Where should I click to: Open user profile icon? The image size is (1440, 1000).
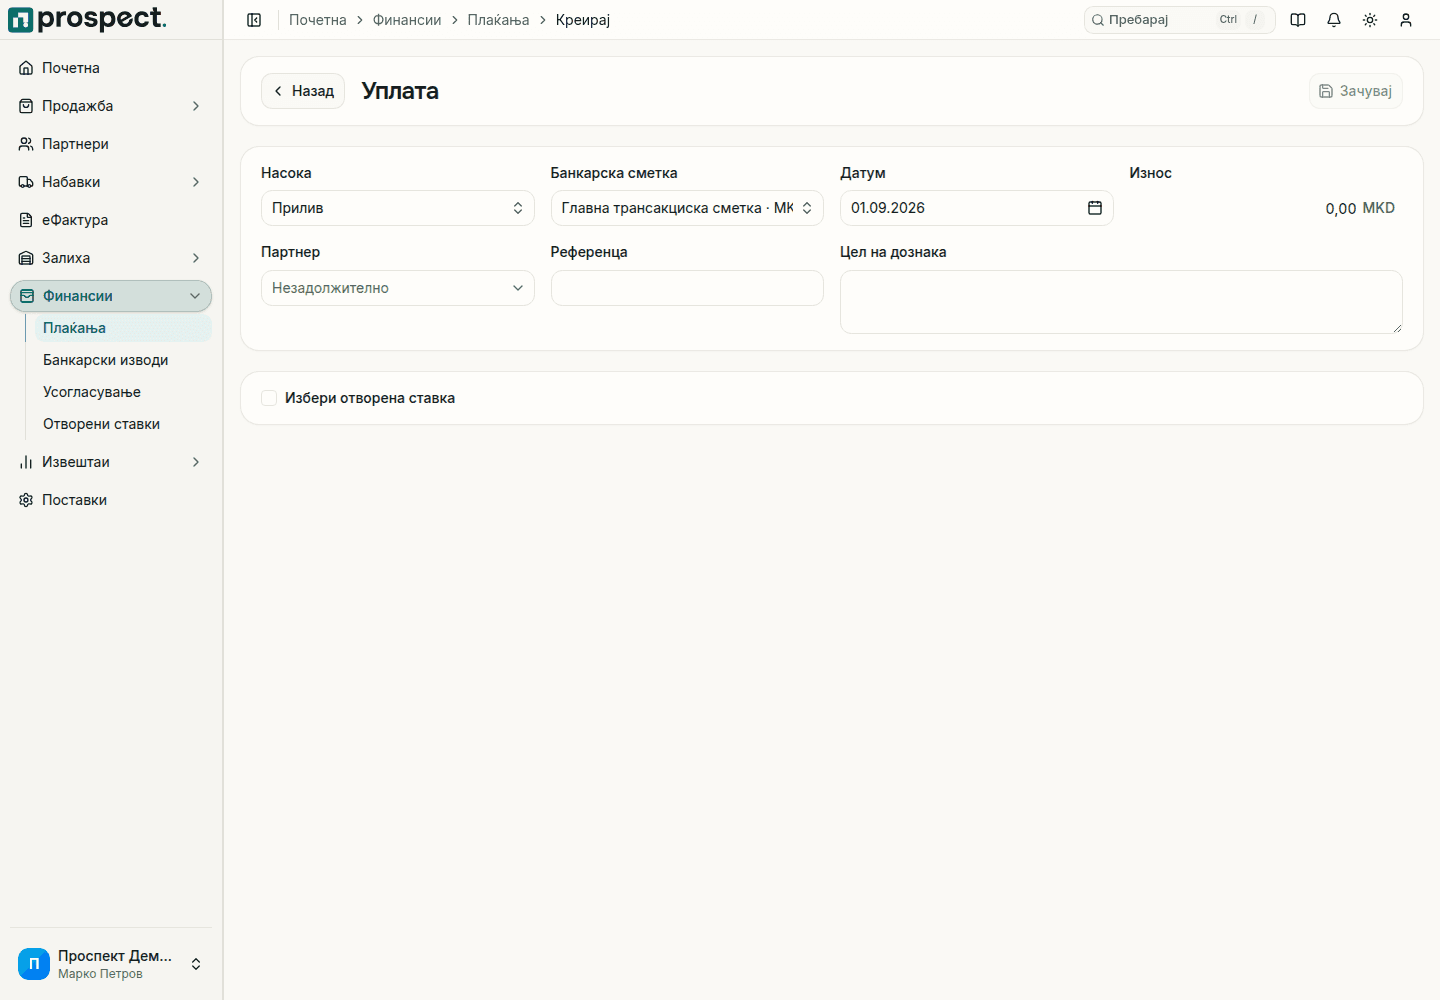click(1406, 20)
